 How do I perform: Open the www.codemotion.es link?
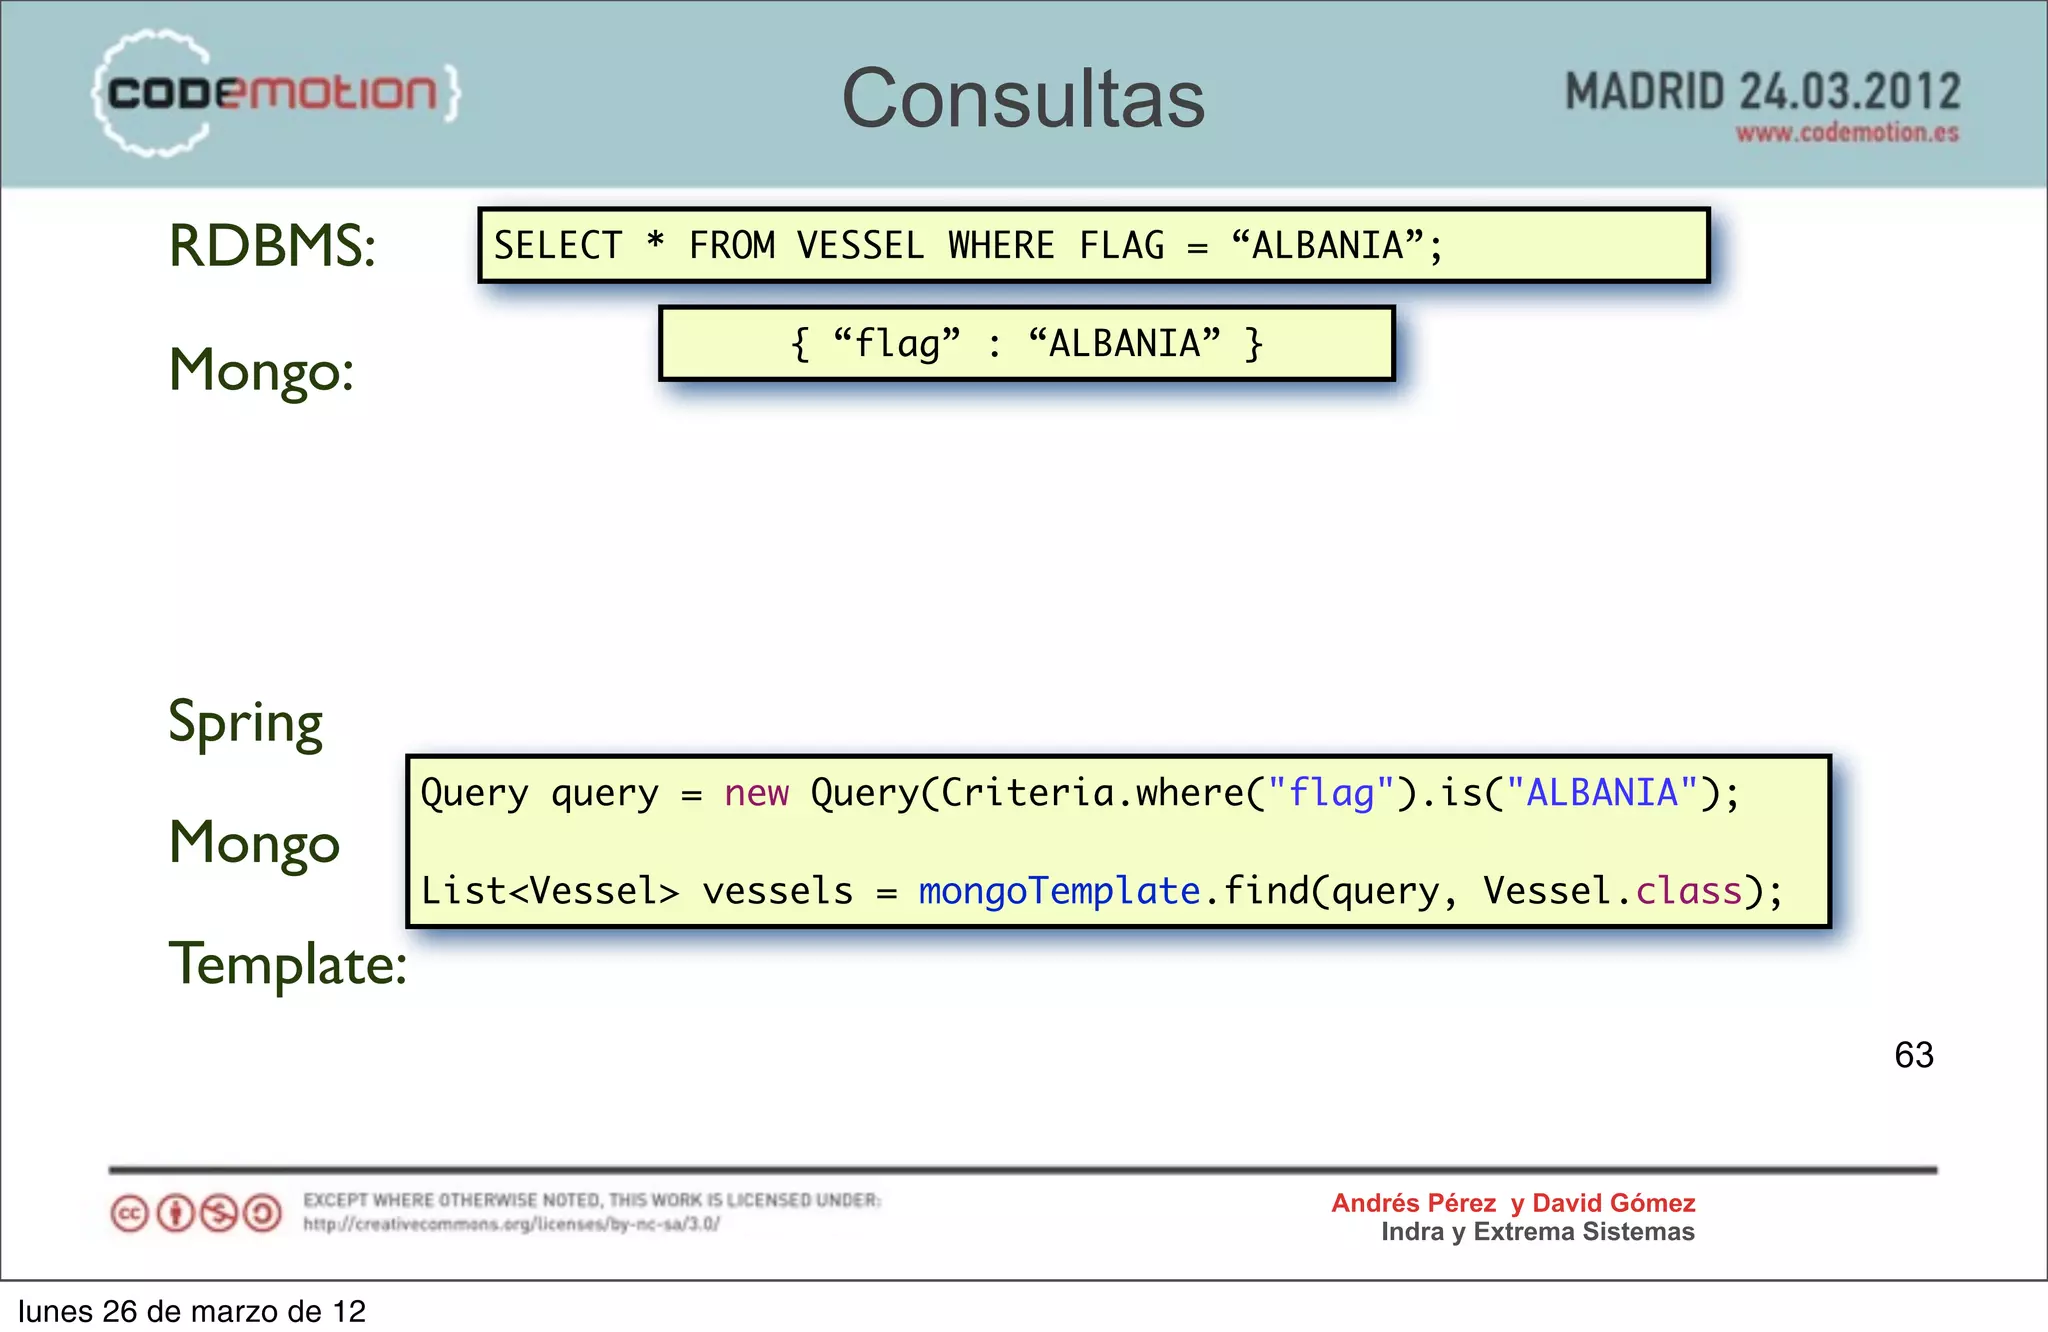click(1847, 133)
